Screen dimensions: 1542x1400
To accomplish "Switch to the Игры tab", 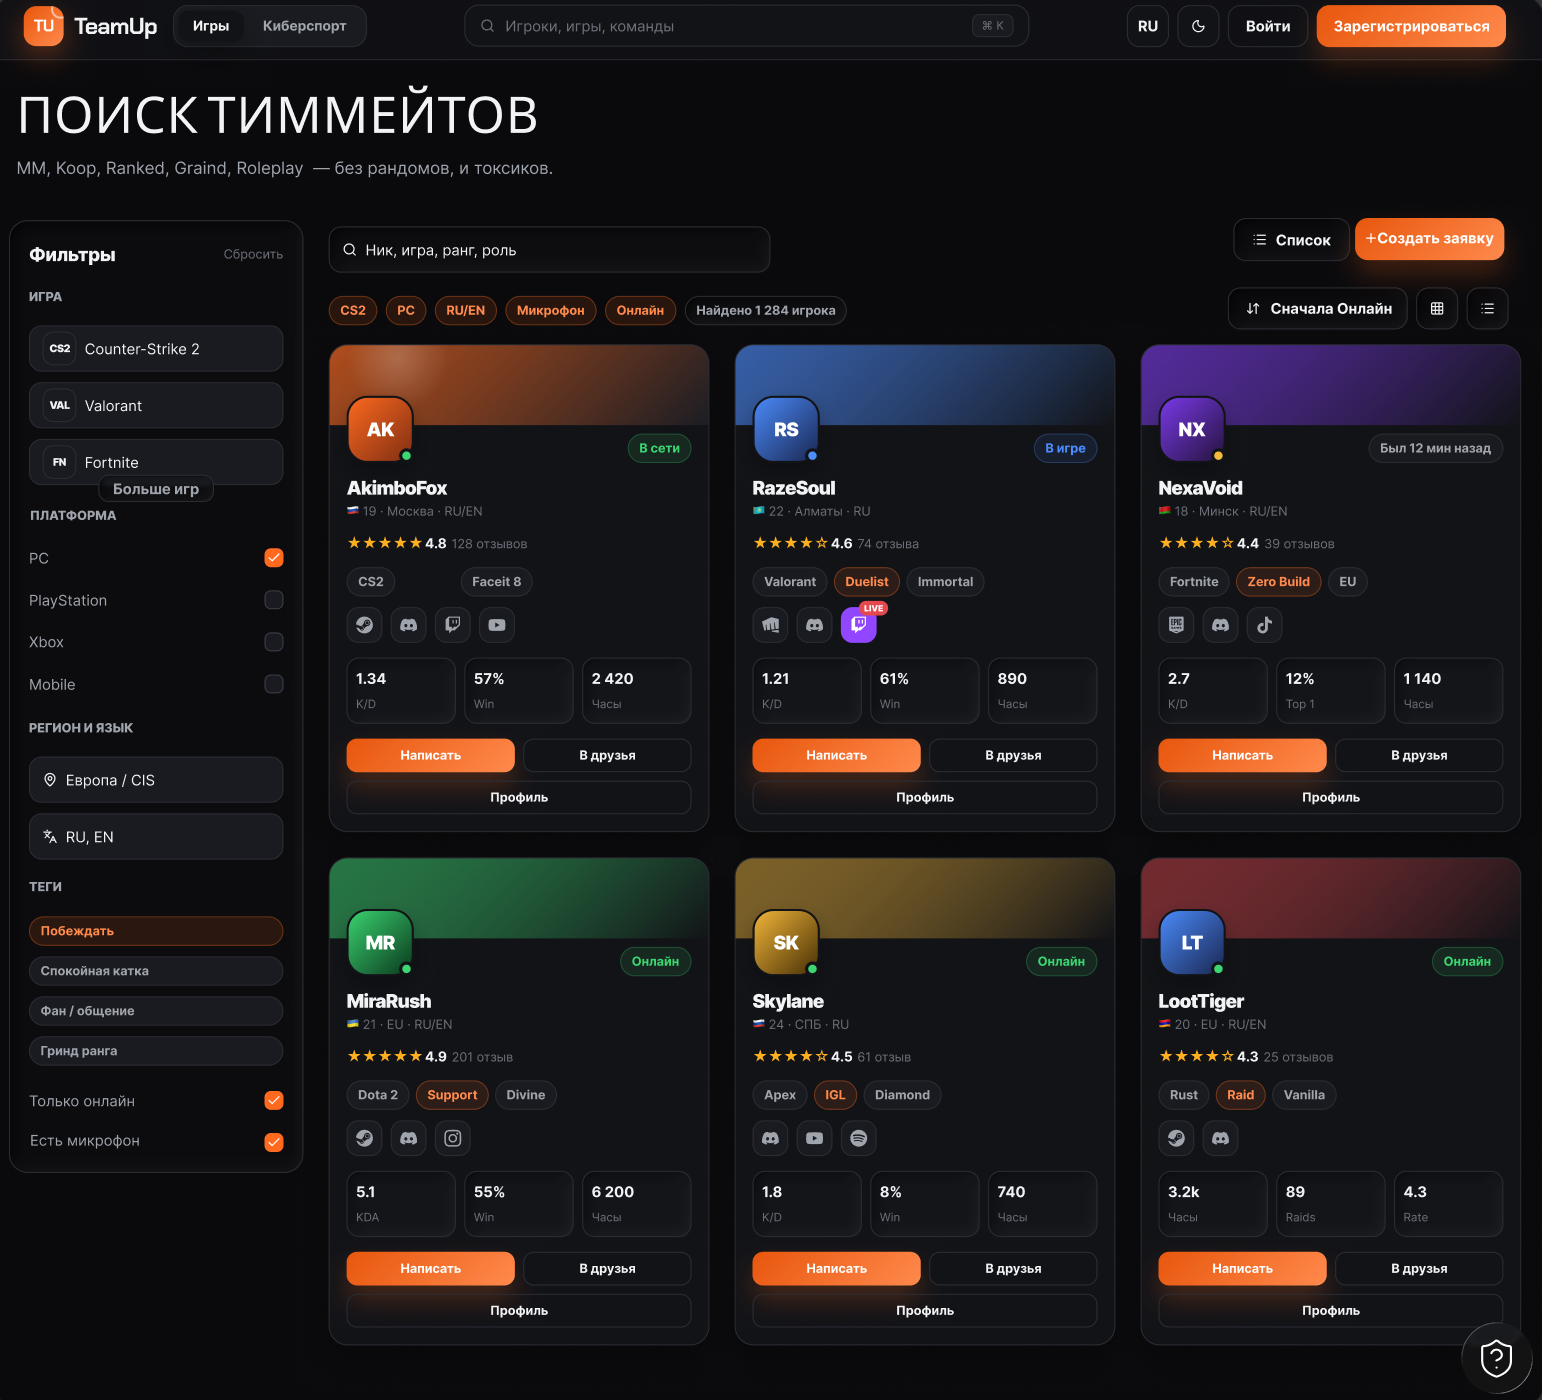I will tap(211, 26).
